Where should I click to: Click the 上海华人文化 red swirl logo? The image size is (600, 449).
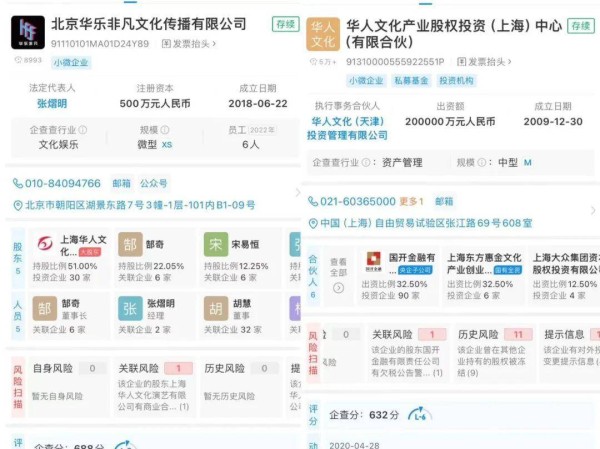click(x=45, y=244)
